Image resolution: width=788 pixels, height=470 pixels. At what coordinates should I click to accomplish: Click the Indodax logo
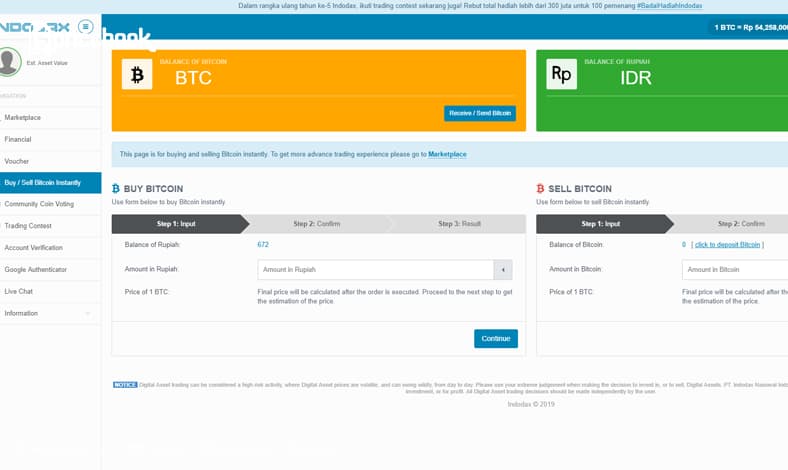tap(35, 27)
